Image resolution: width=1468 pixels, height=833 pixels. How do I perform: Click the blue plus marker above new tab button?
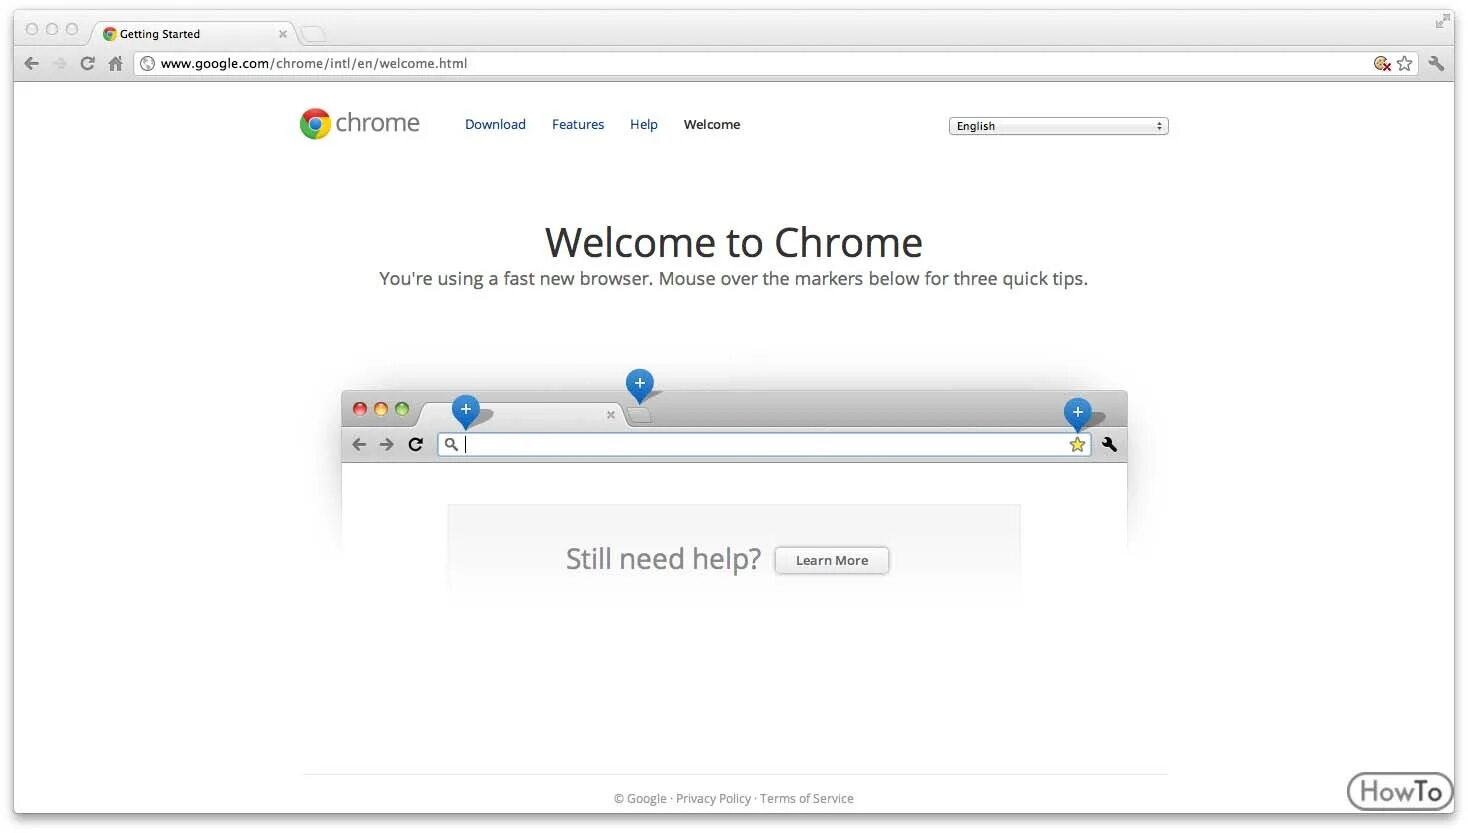(x=639, y=384)
